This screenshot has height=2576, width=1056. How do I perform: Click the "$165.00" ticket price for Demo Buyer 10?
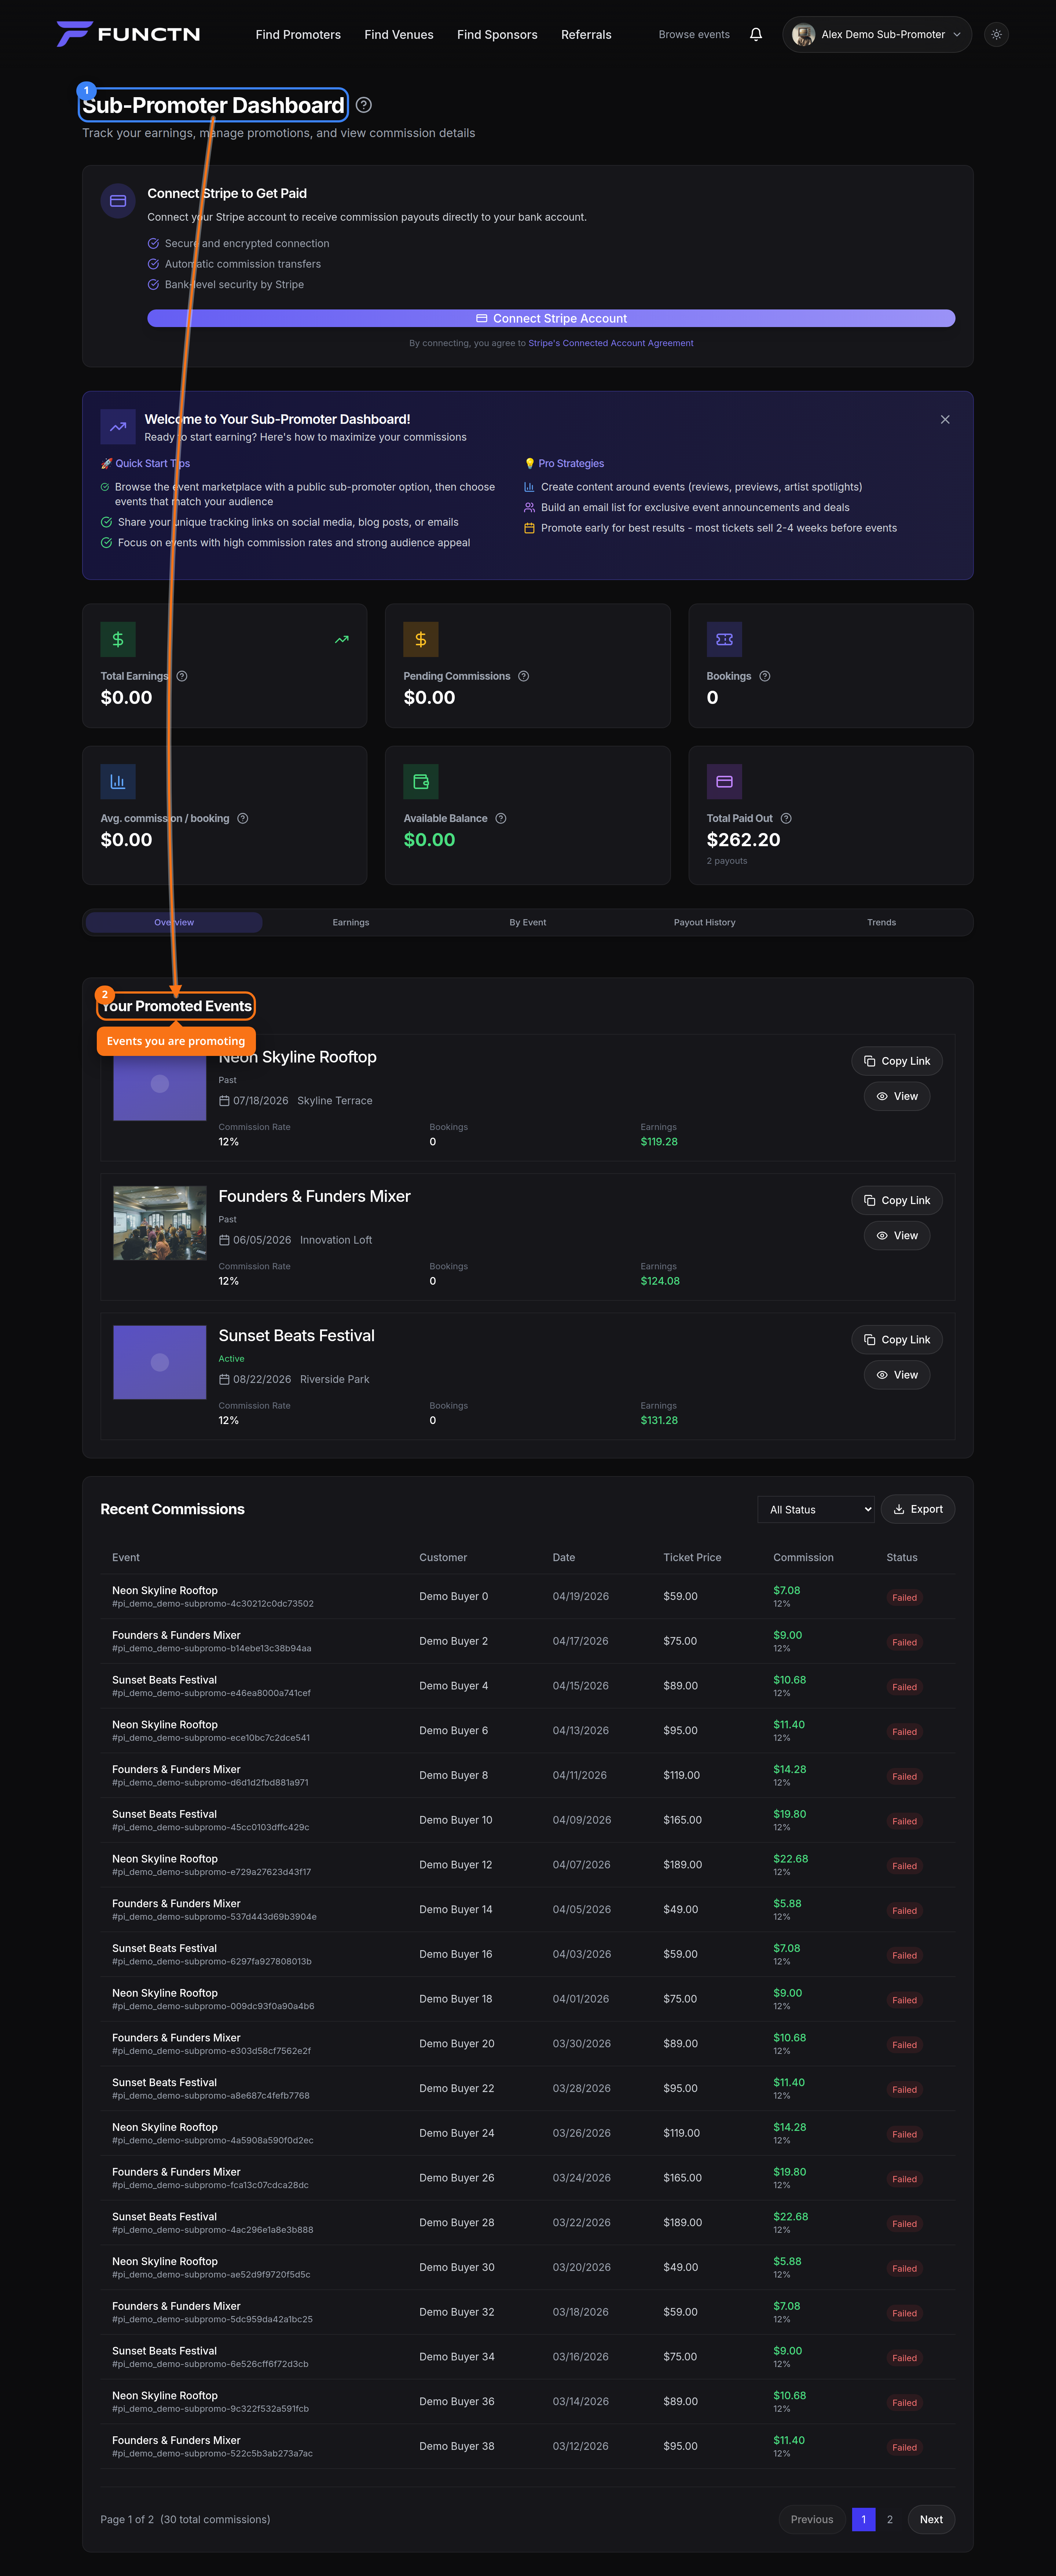[x=683, y=1820]
